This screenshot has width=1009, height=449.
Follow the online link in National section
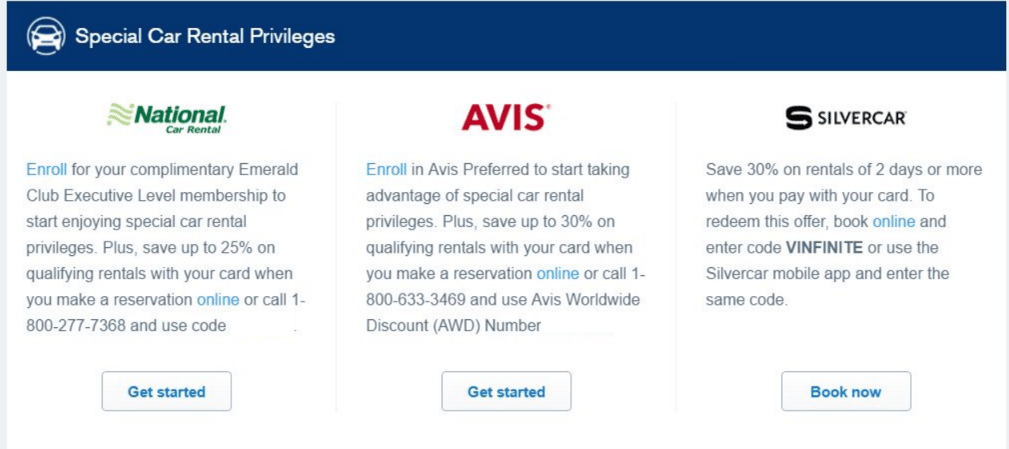tap(218, 300)
